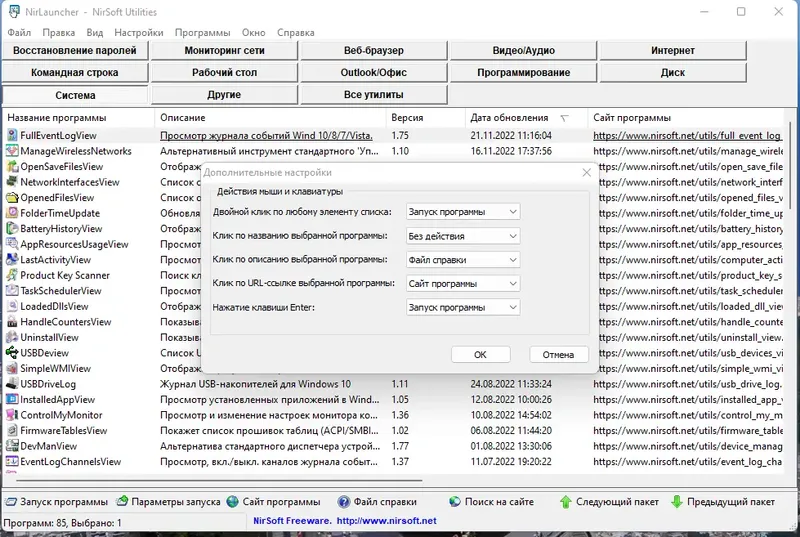
Task: Select the OpenSaveFilesView icon
Action: tap(12, 167)
